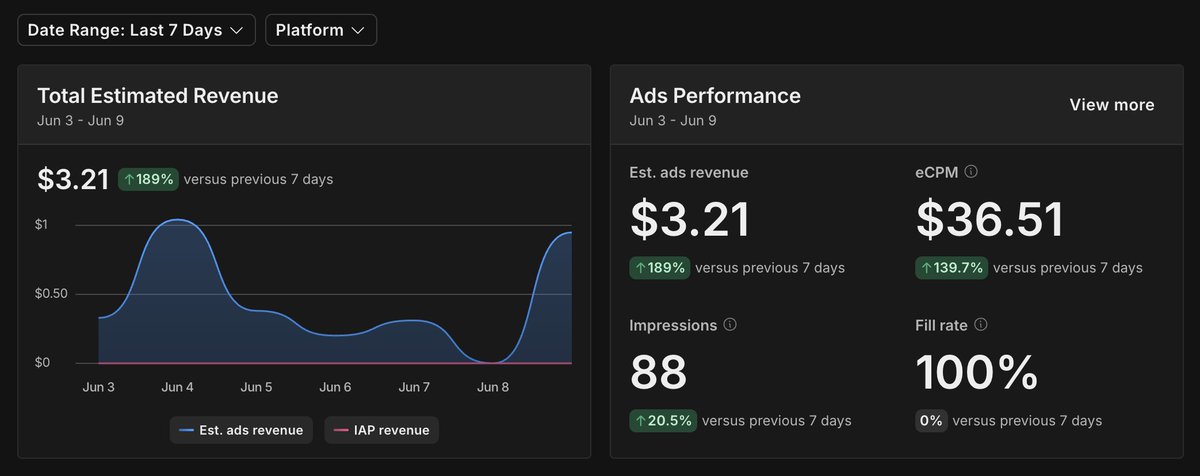Toggle the IAP revenue legend item

(381, 430)
